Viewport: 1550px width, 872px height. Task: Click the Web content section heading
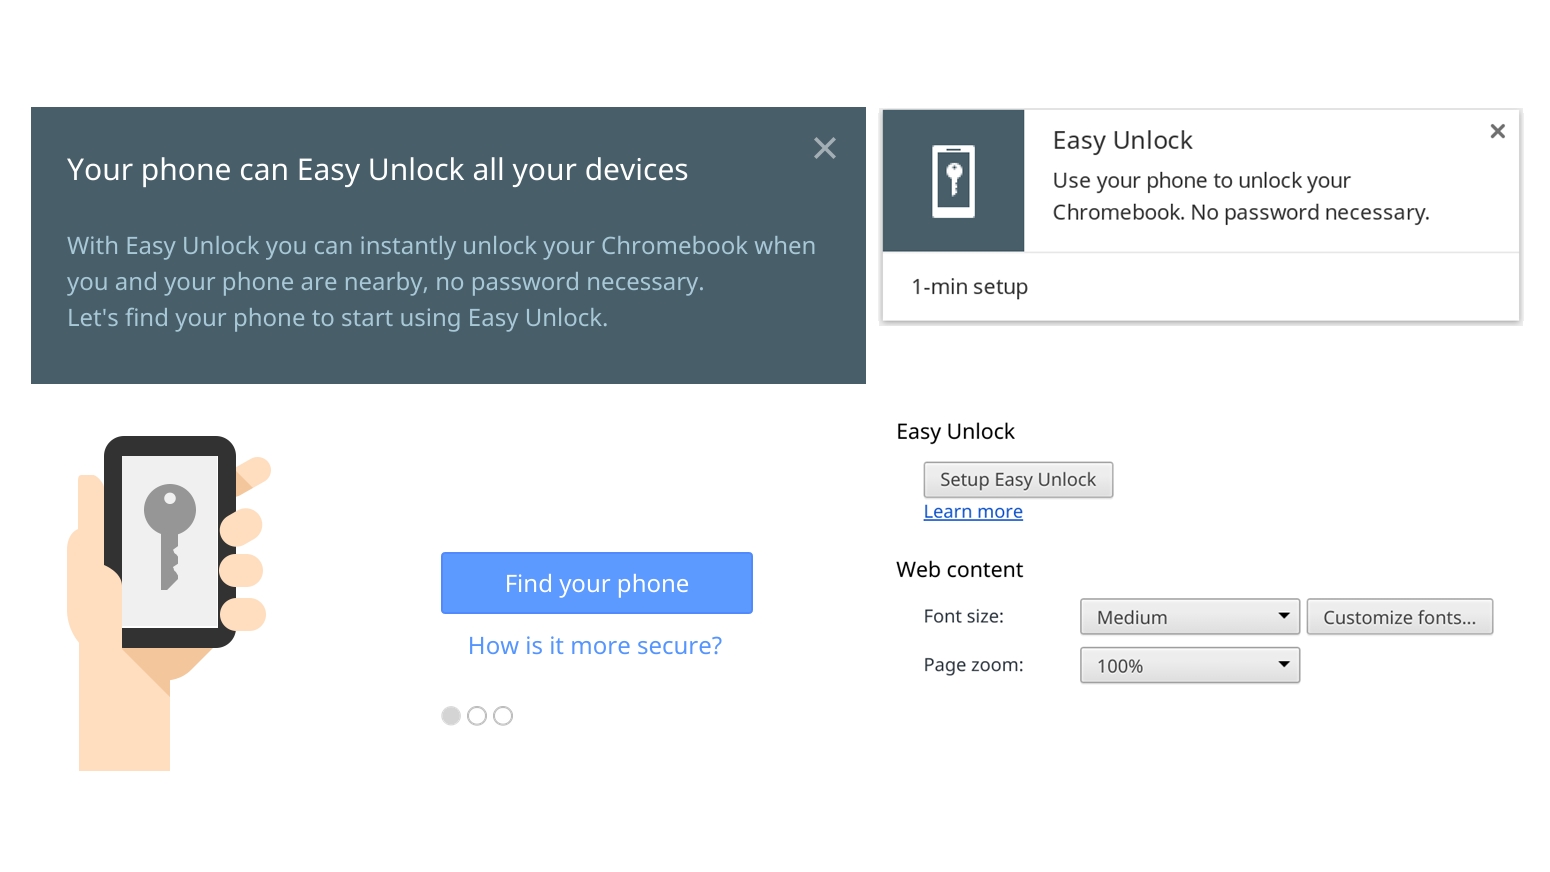pos(959,570)
